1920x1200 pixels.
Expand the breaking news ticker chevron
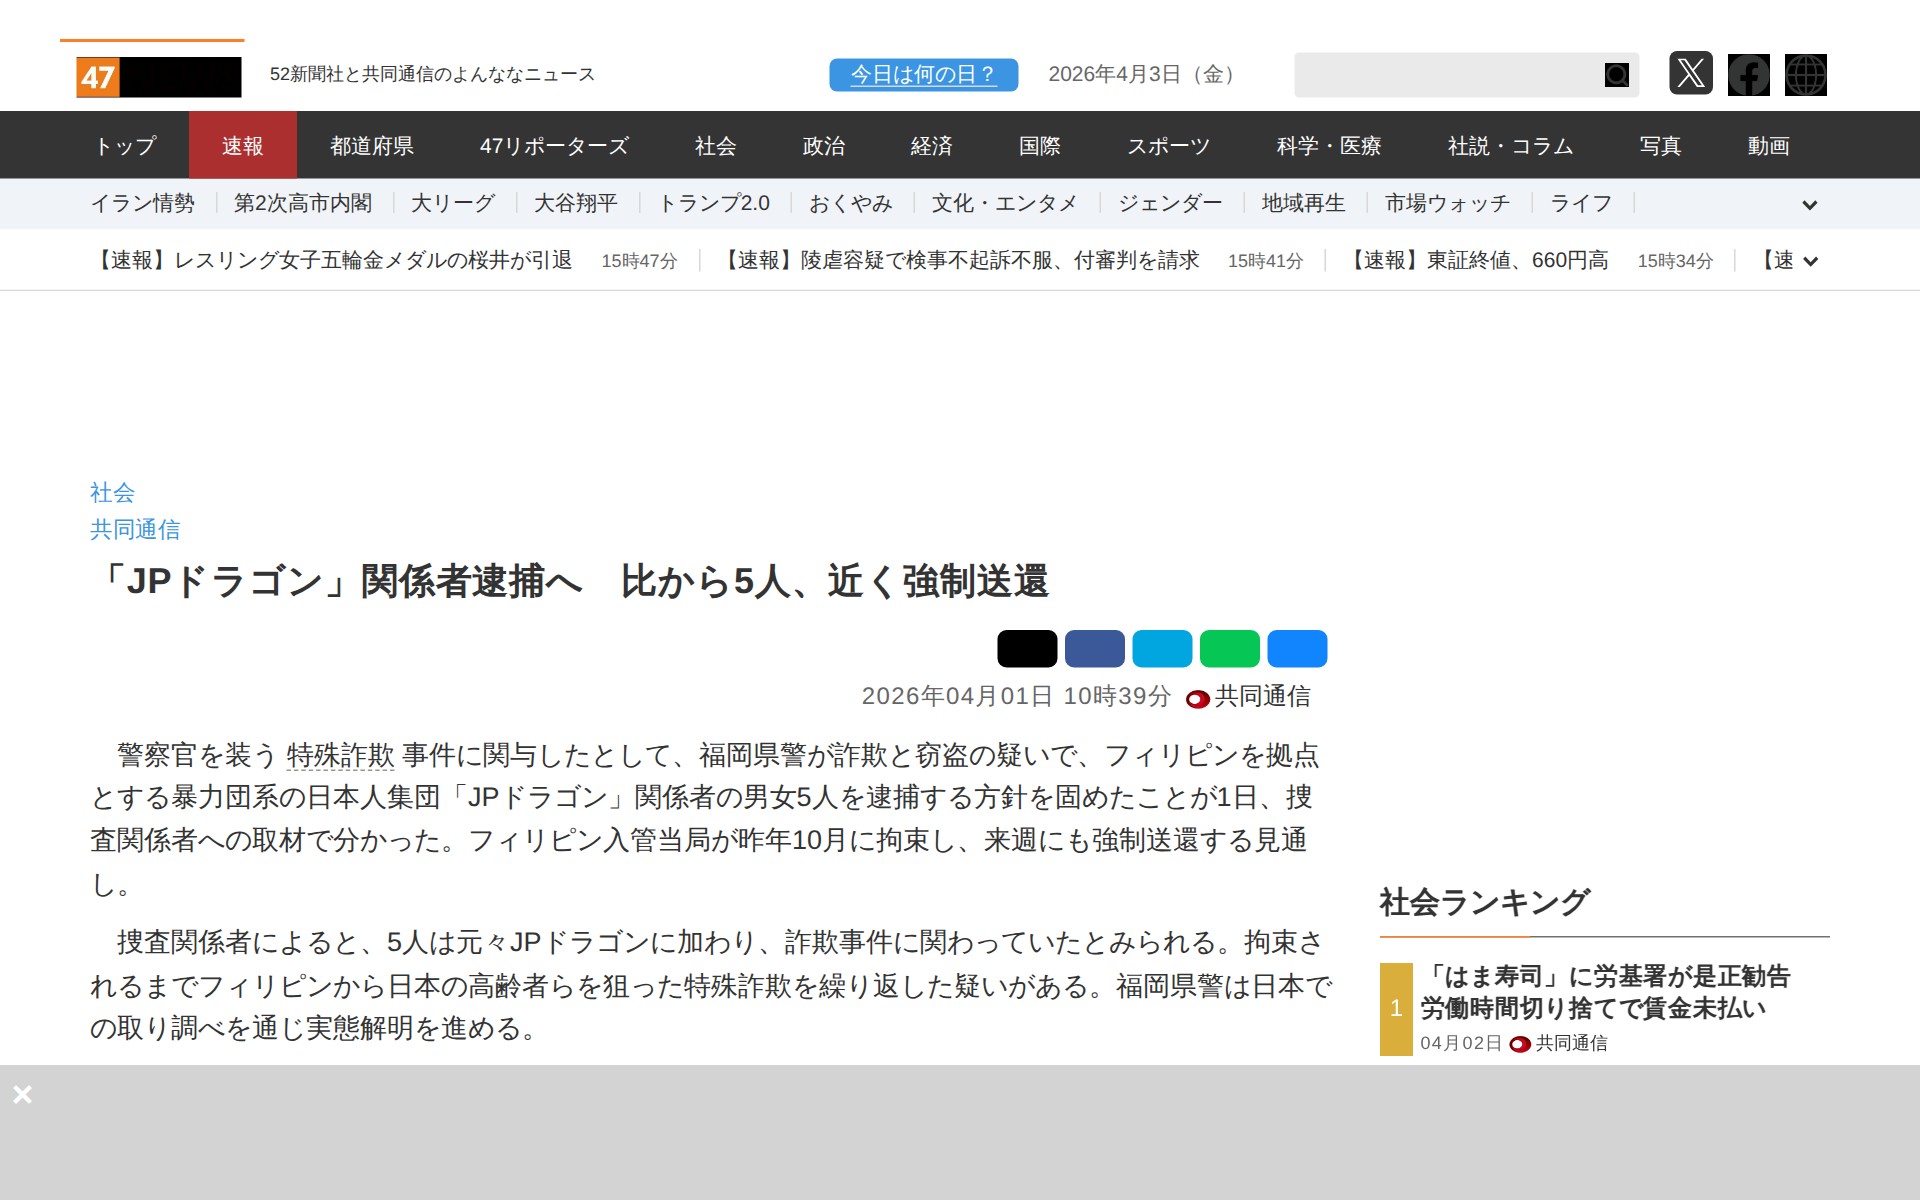point(1809,262)
